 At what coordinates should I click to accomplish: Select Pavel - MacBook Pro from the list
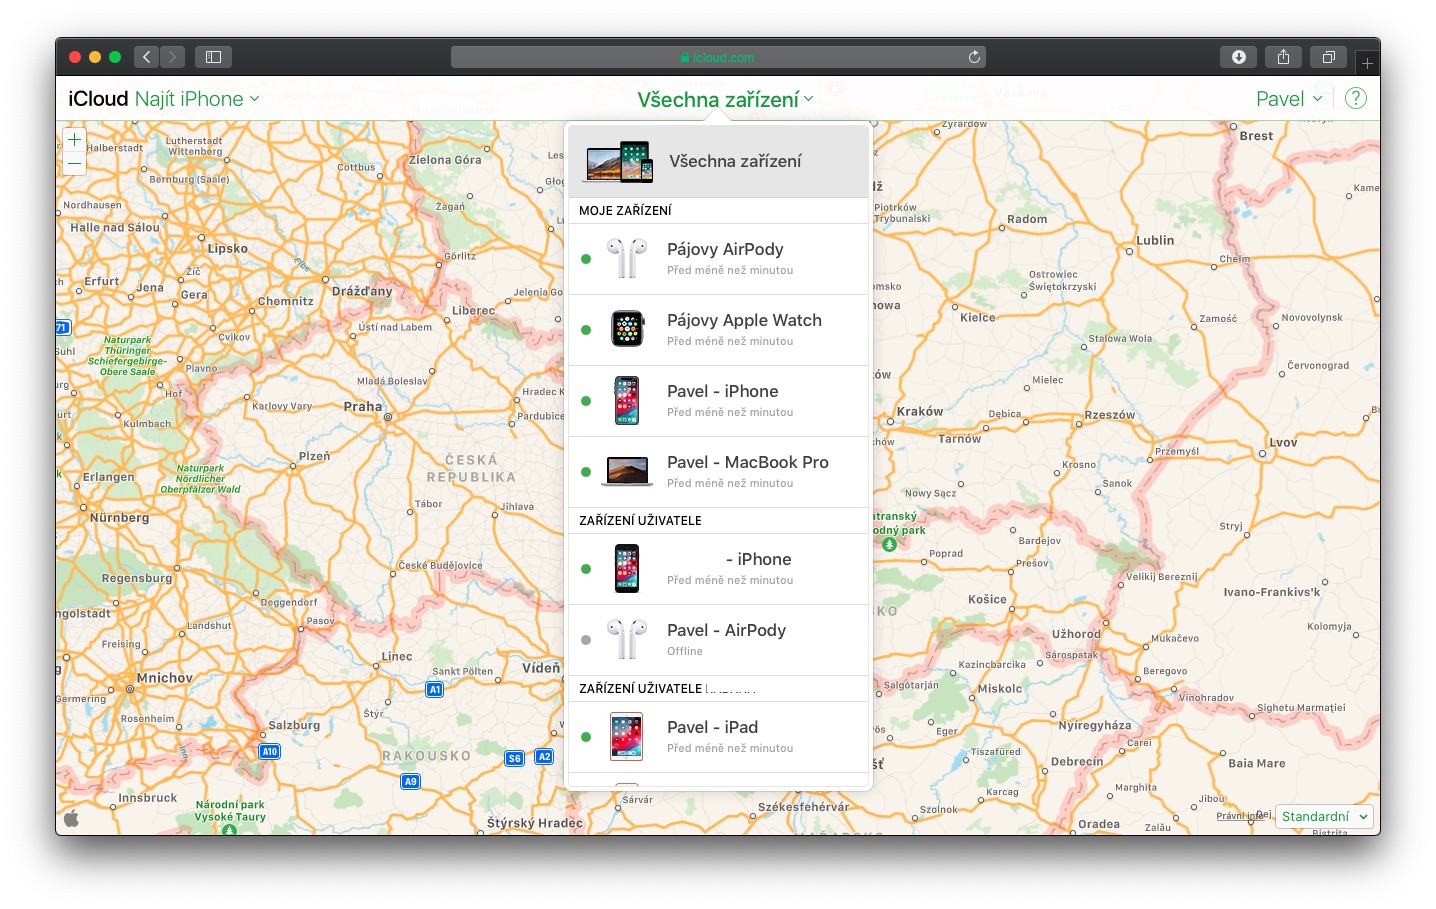(x=718, y=472)
